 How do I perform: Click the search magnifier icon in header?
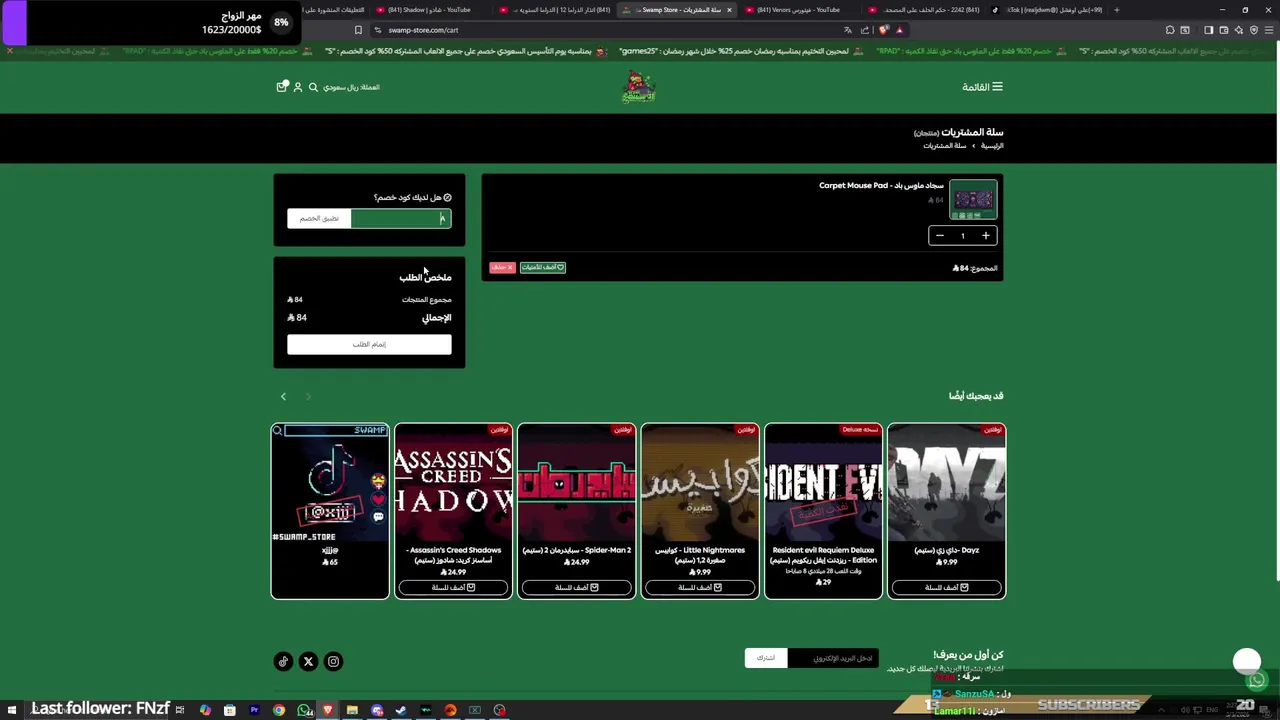(x=313, y=87)
